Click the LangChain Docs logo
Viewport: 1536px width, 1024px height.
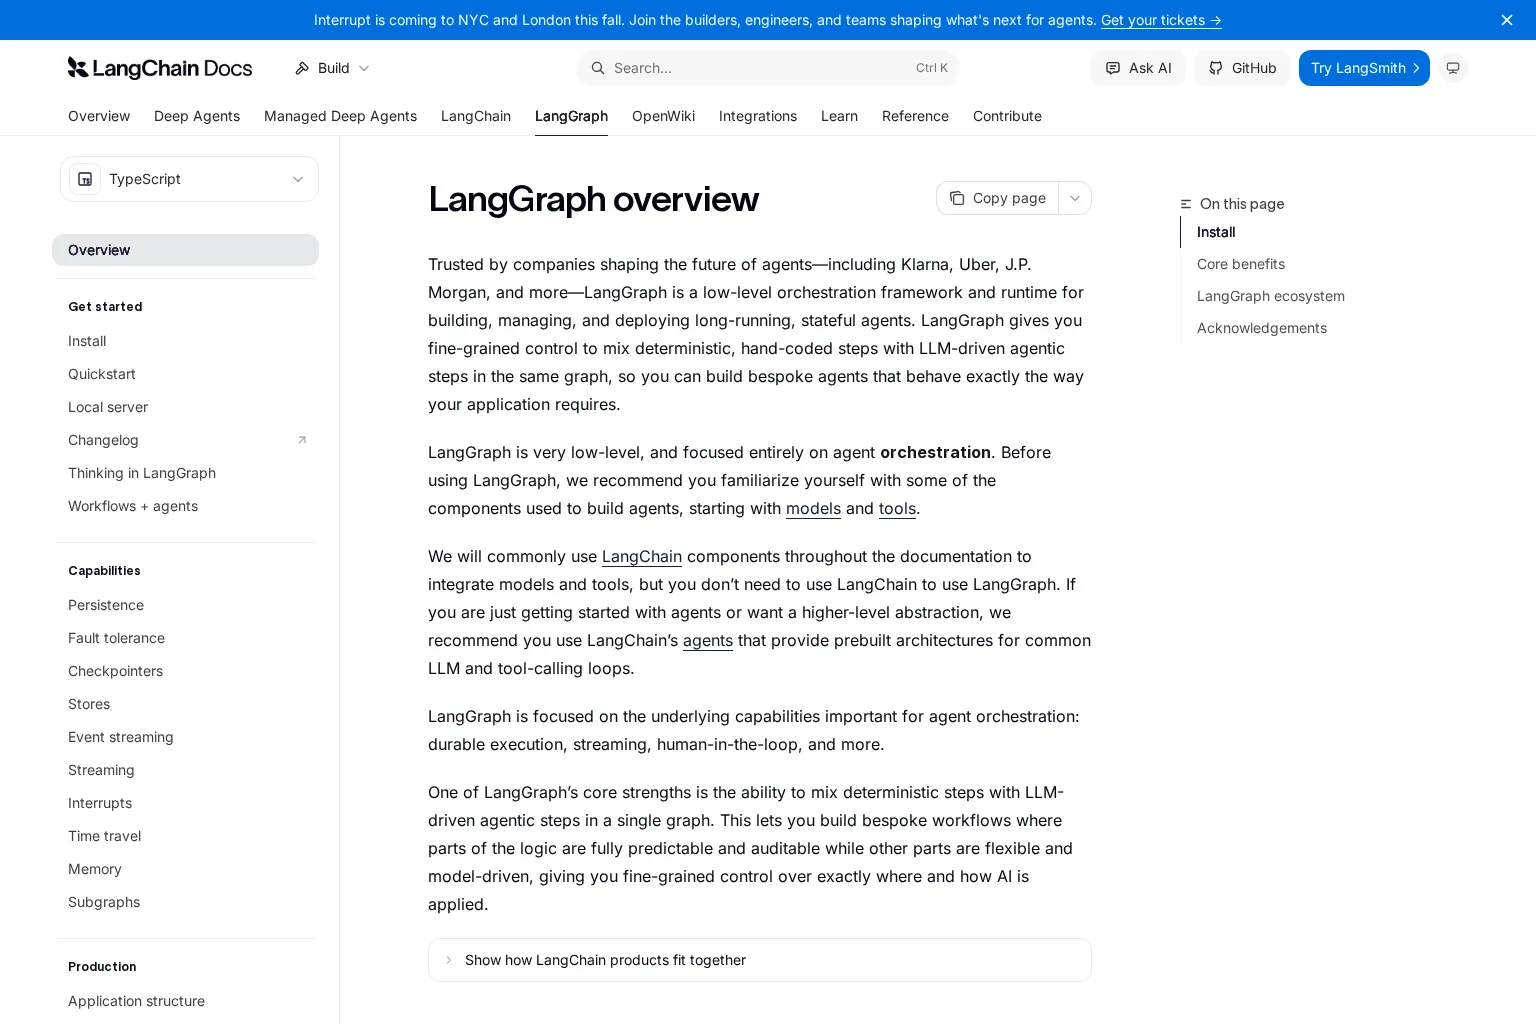pyautogui.click(x=160, y=68)
